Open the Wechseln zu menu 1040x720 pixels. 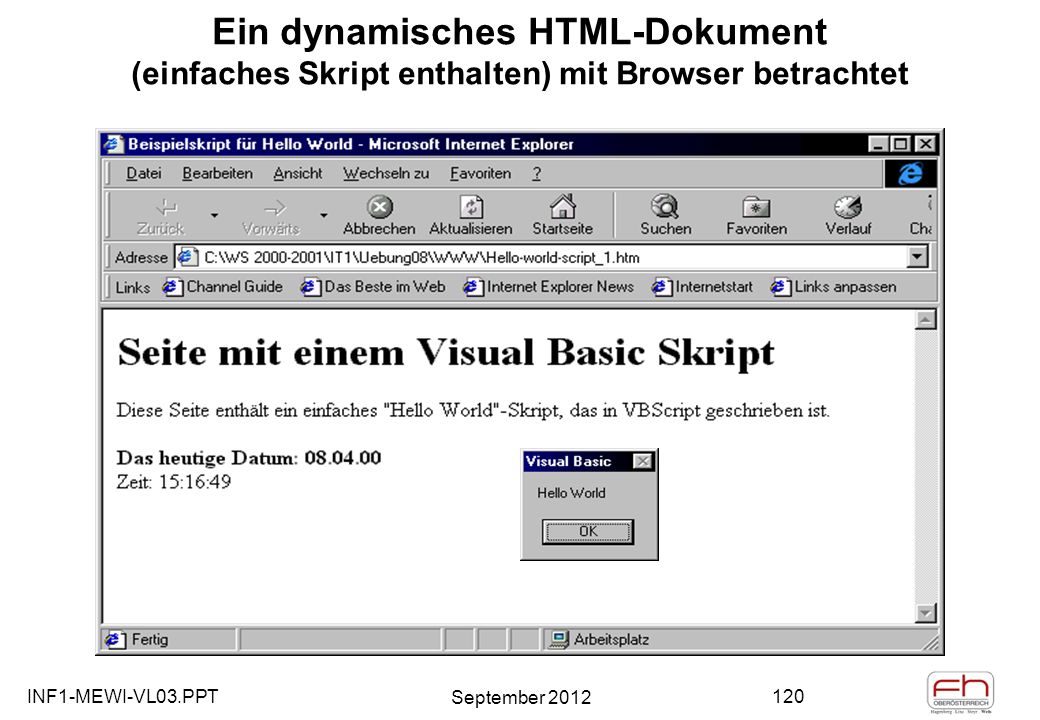(386, 174)
